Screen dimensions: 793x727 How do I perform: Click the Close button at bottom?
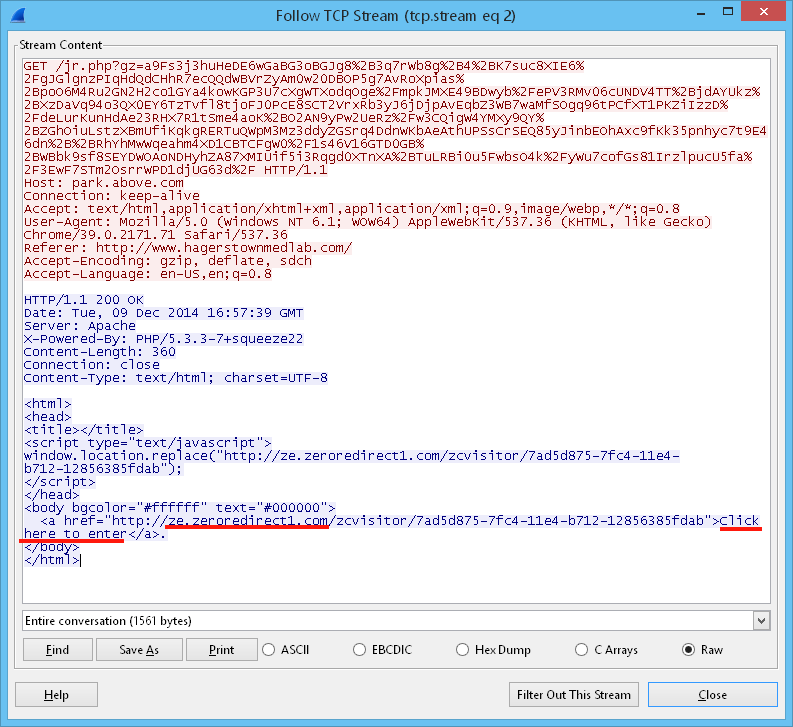point(713,695)
